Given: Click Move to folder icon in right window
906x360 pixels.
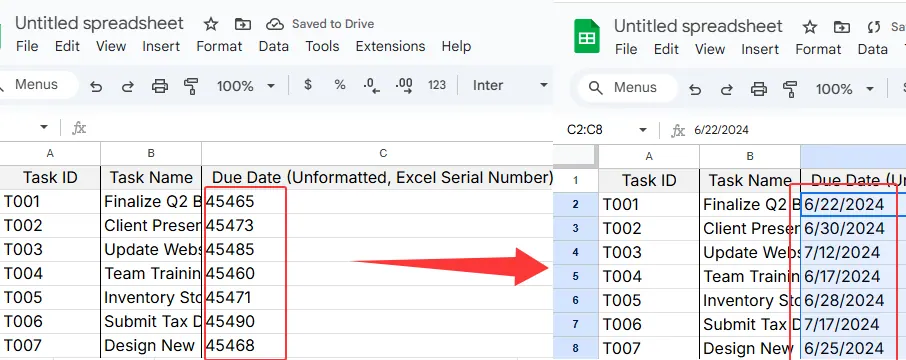Looking at the screenshot, I should (x=842, y=27).
